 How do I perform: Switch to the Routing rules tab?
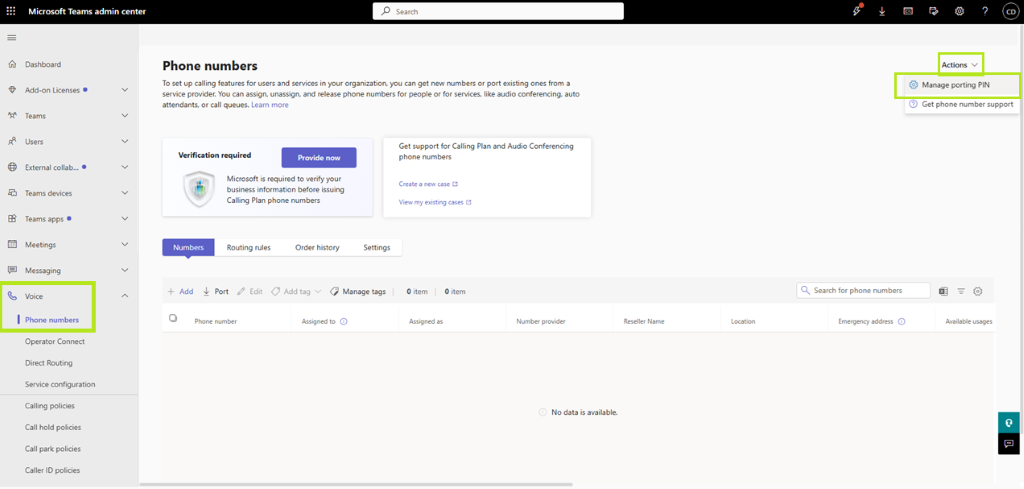point(249,247)
